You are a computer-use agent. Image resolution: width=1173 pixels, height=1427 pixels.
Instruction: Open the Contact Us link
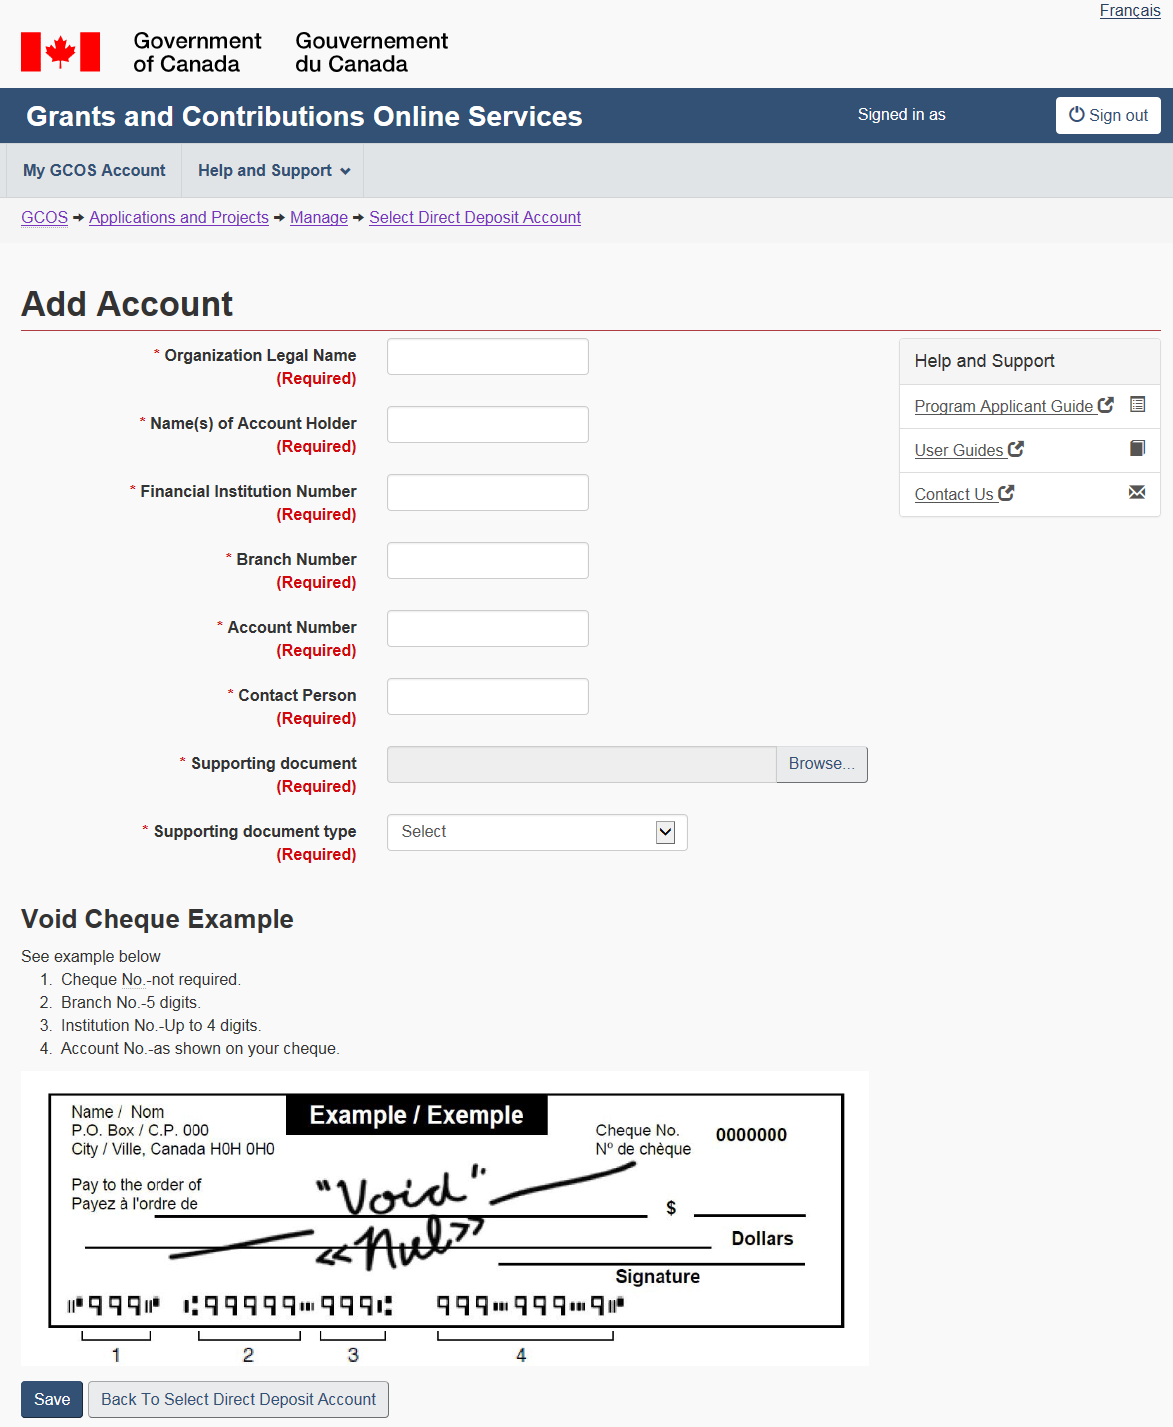pos(955,494)
